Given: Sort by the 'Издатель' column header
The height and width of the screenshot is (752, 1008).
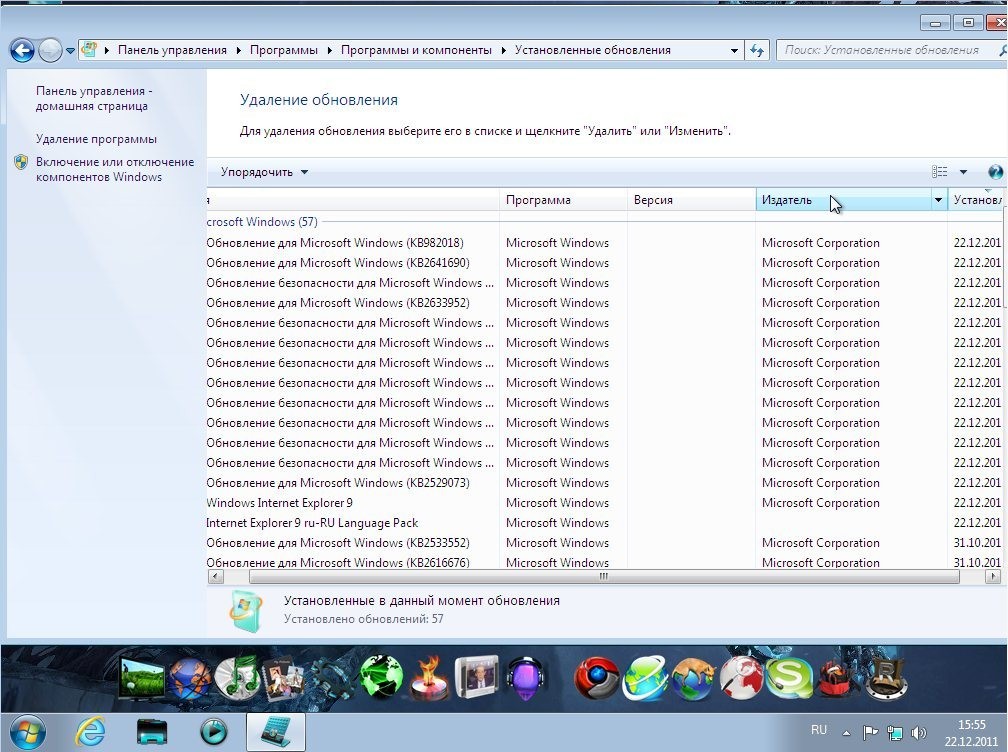Looking at the screenshot, I should 843,200.
